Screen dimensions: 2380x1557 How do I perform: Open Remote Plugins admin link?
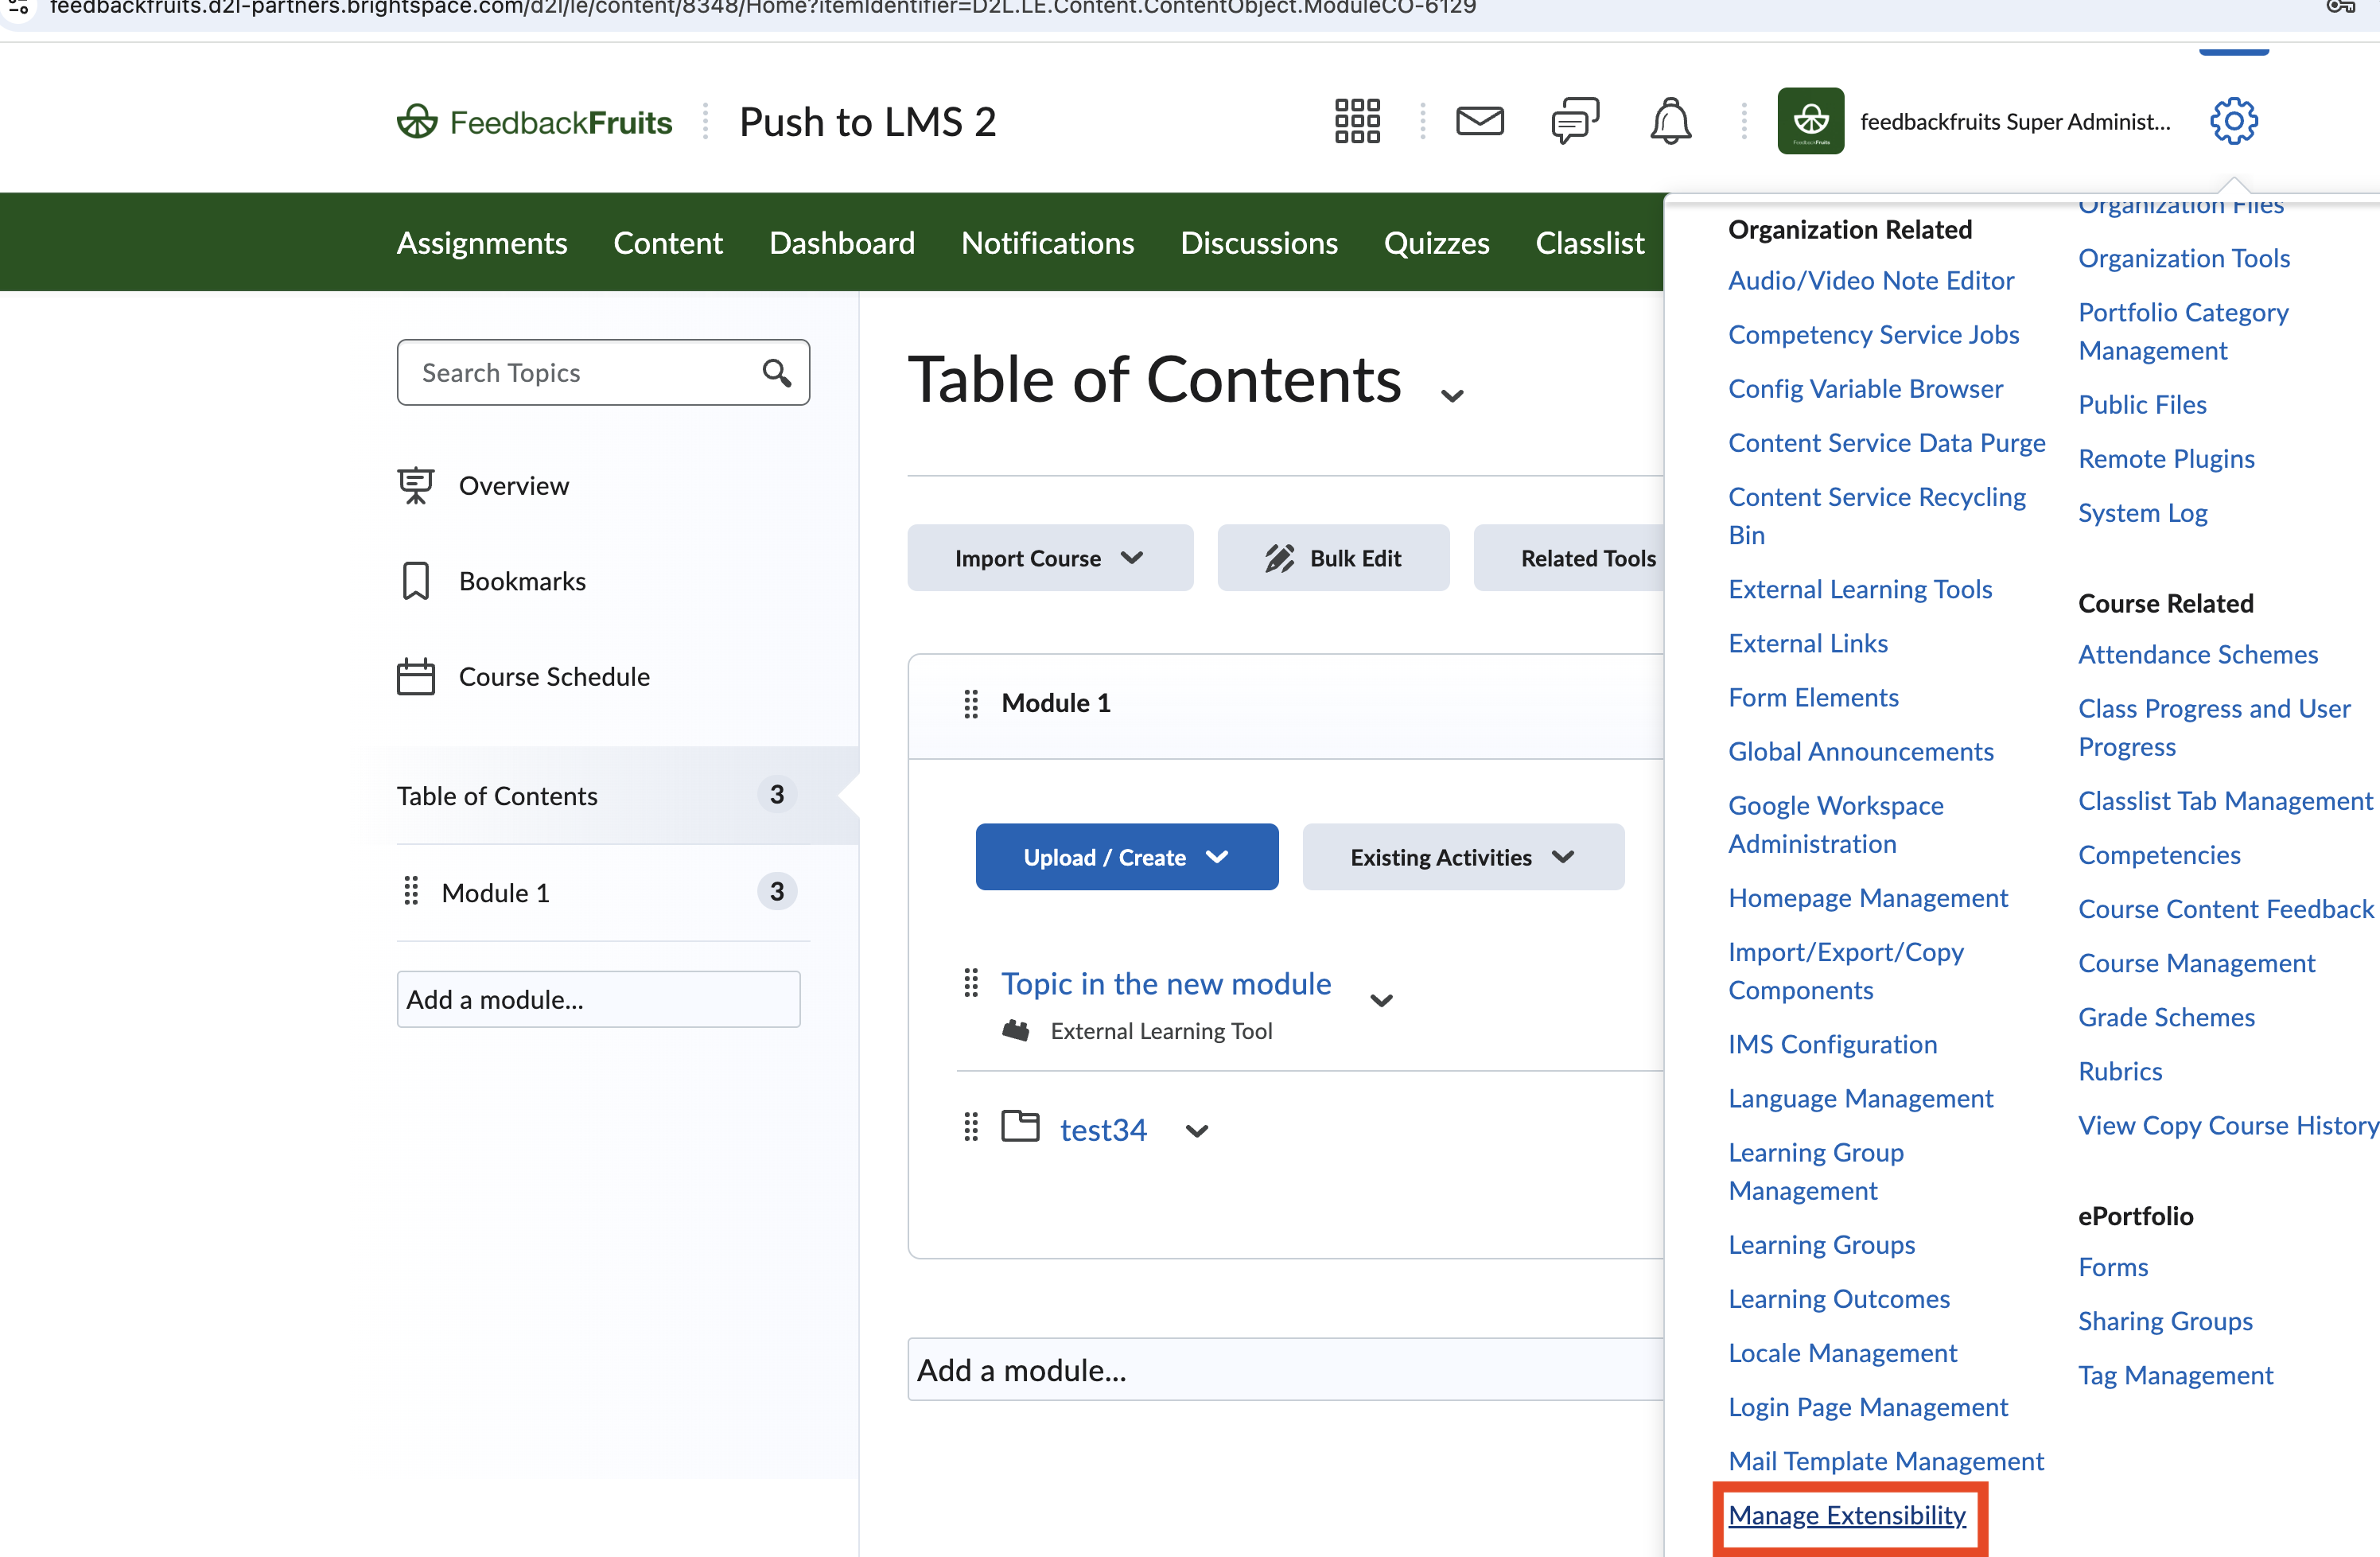(x=2166, y=459)
